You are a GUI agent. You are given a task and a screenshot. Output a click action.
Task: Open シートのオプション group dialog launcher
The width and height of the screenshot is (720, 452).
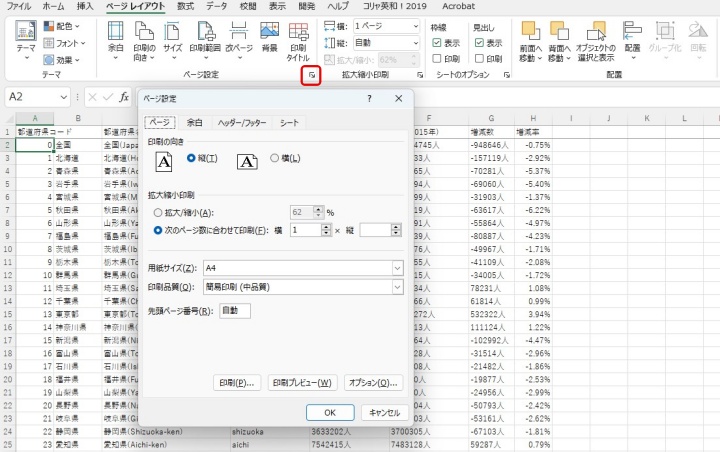pyautogui.click(x=506, y=74)
